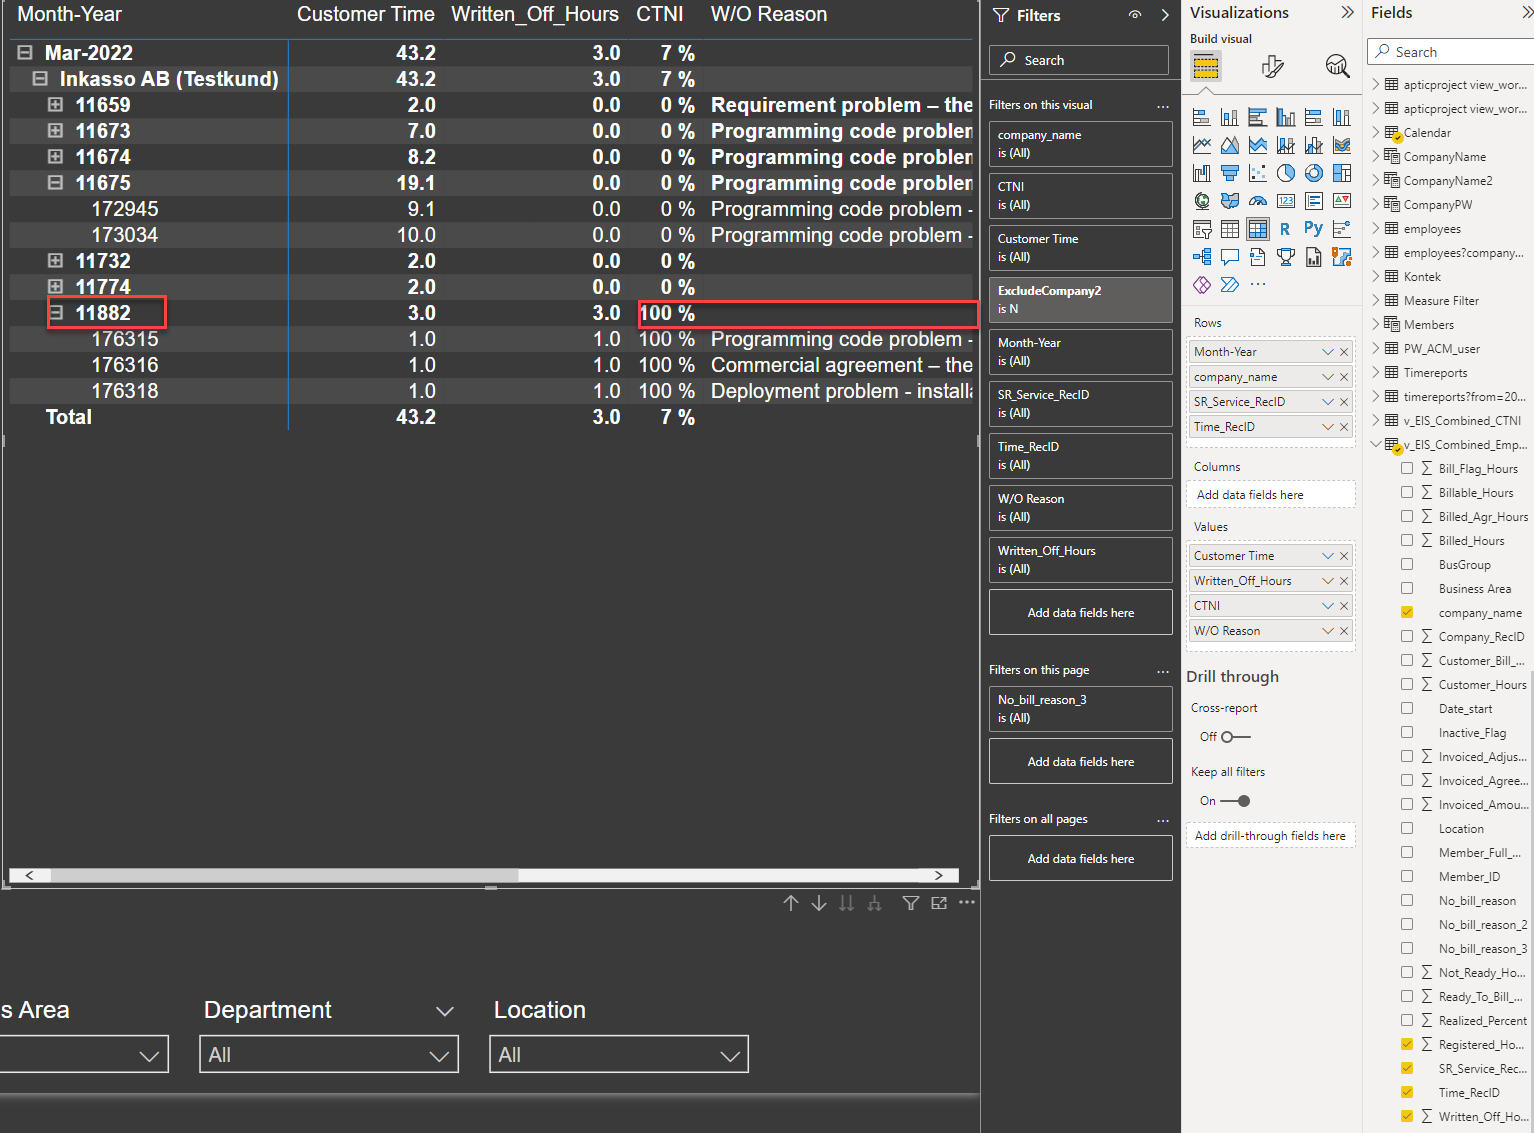
Task: Select the card visual icon
Action: tap(1286, 201)
